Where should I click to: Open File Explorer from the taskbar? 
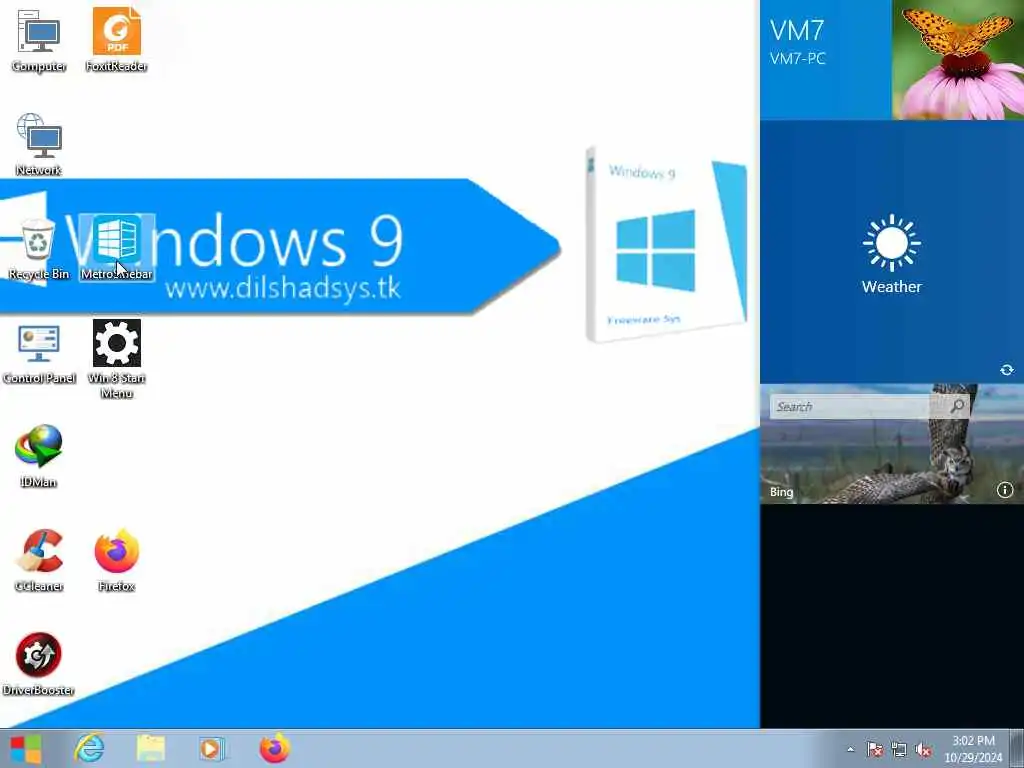coord(150,748)
